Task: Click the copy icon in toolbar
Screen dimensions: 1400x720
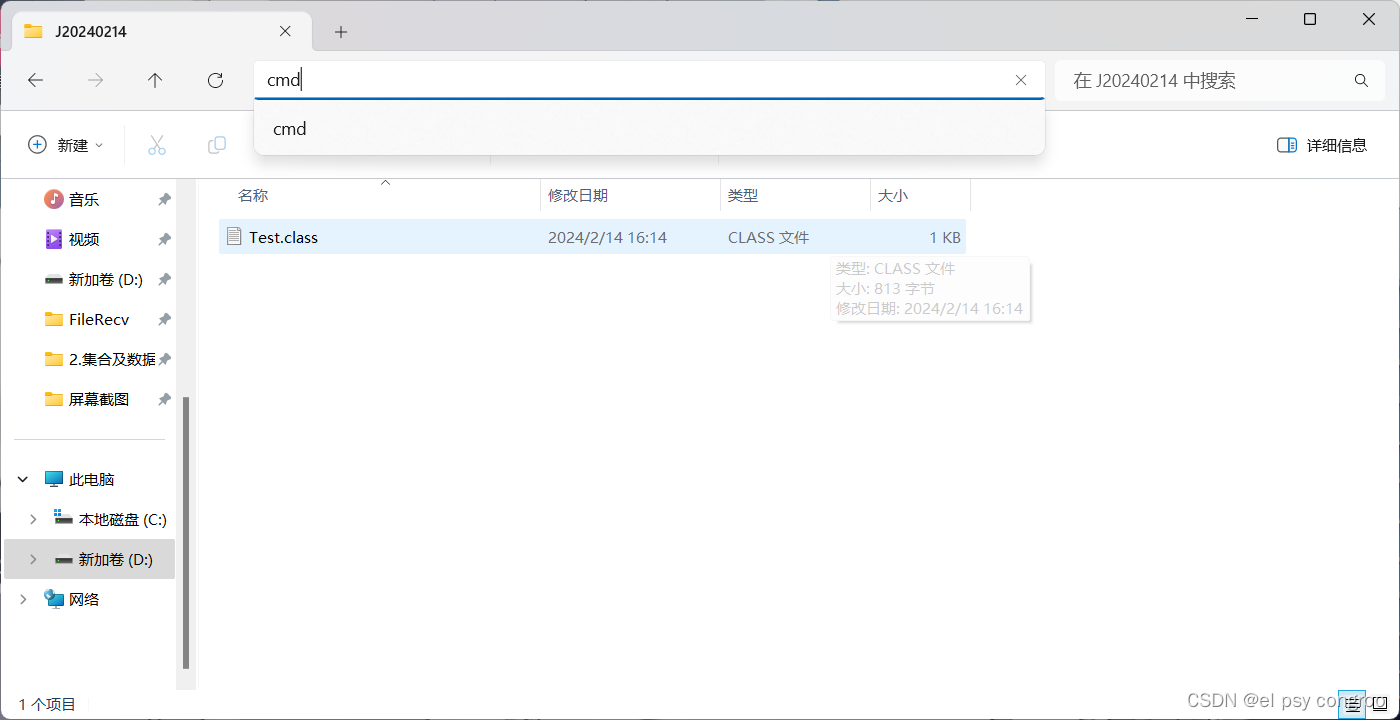Action: click(x=217, y=145)
